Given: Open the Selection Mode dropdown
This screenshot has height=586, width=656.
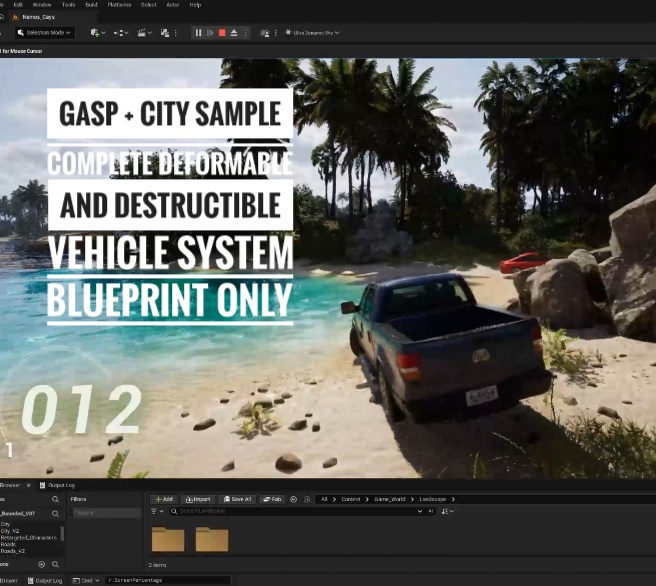Looking at the screenshot, I should pyautogui.click(x=45, y=33).
